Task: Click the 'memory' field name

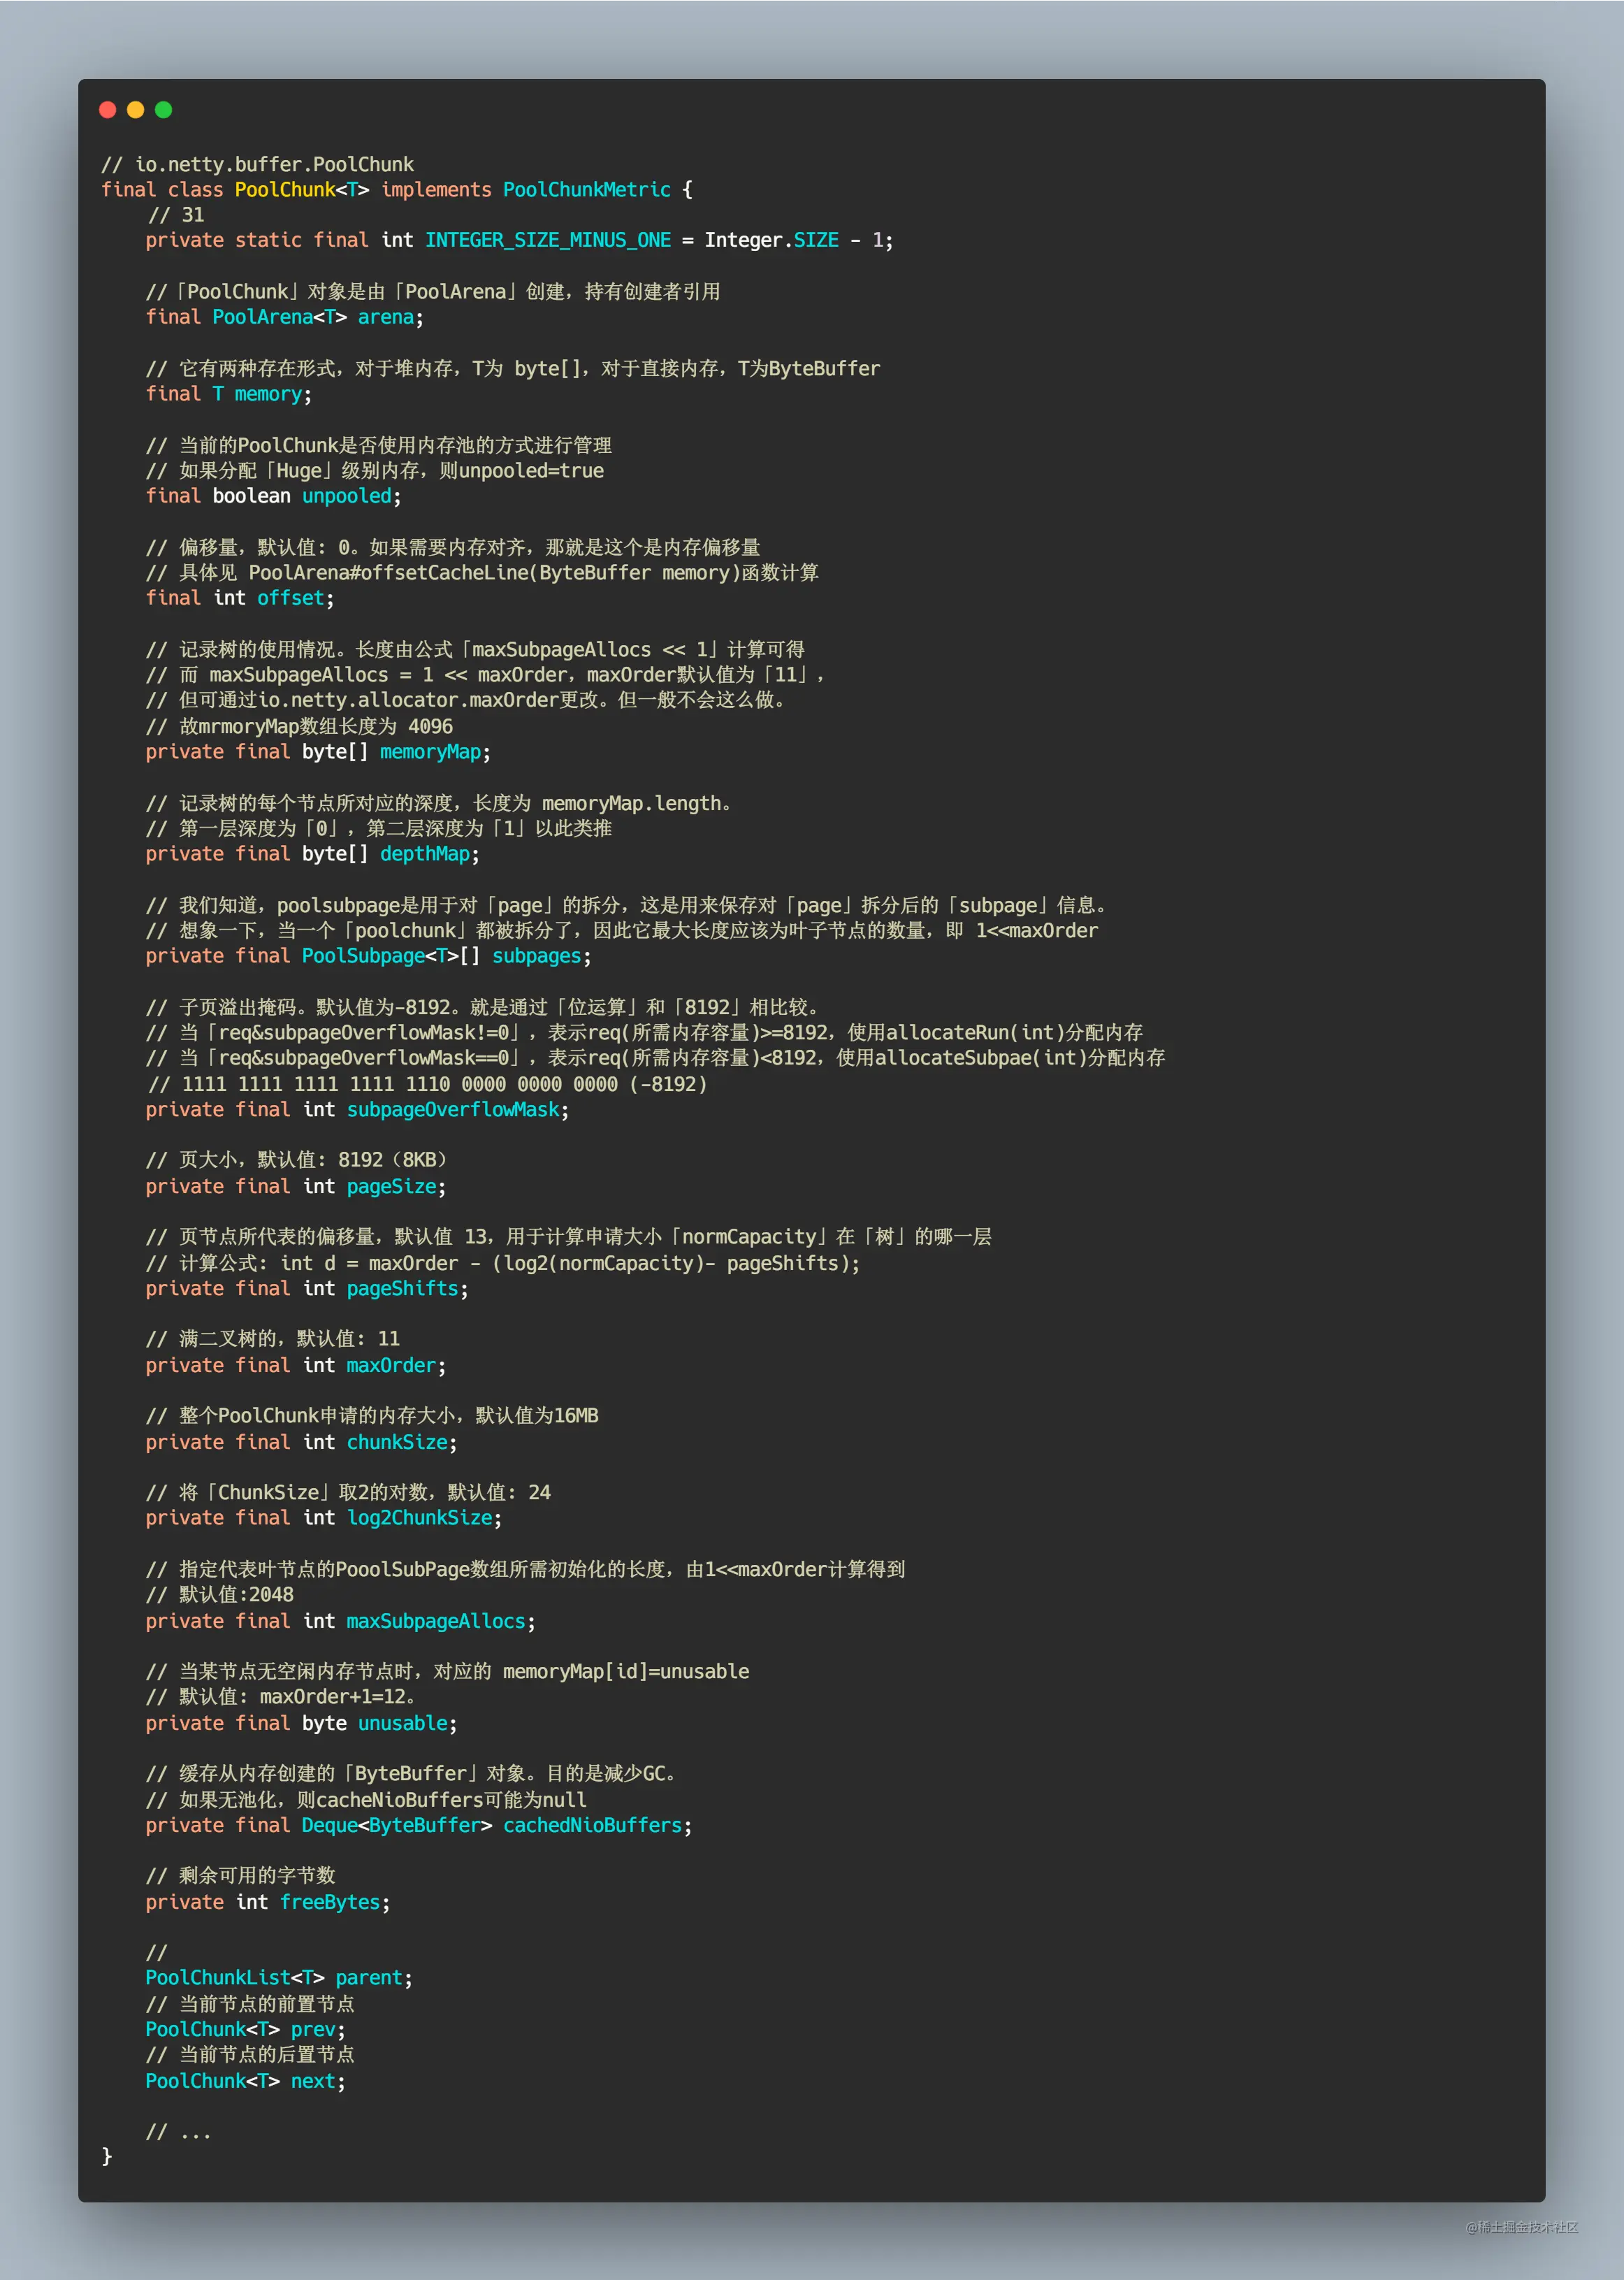Action: 268,394
